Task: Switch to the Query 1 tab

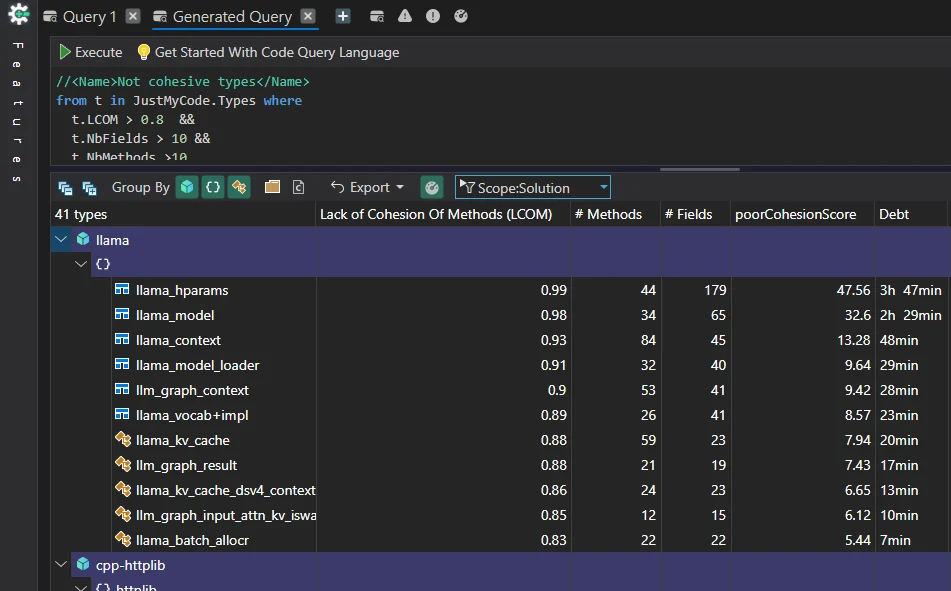Action: pos(89,16)
